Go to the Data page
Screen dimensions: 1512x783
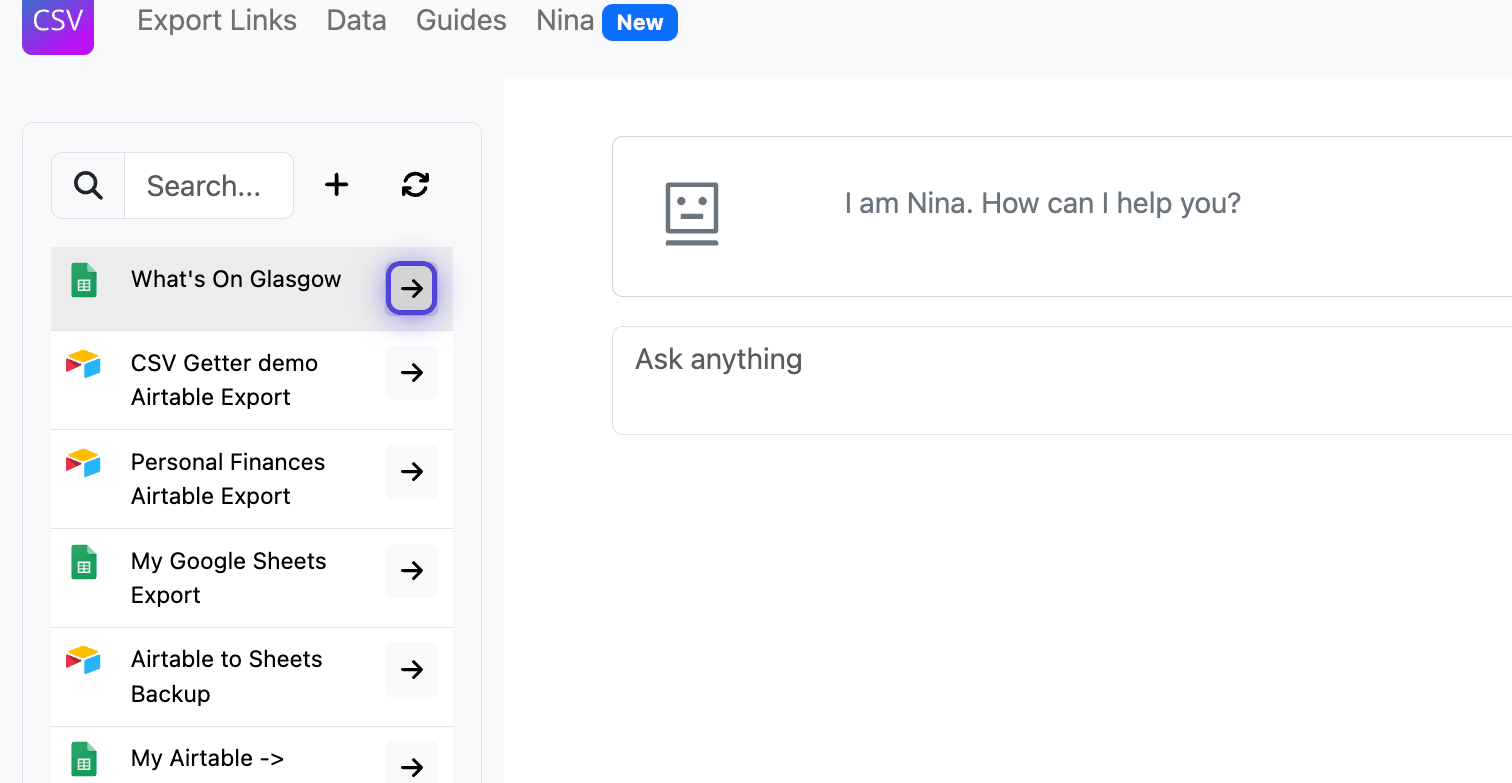pos(356,21)
